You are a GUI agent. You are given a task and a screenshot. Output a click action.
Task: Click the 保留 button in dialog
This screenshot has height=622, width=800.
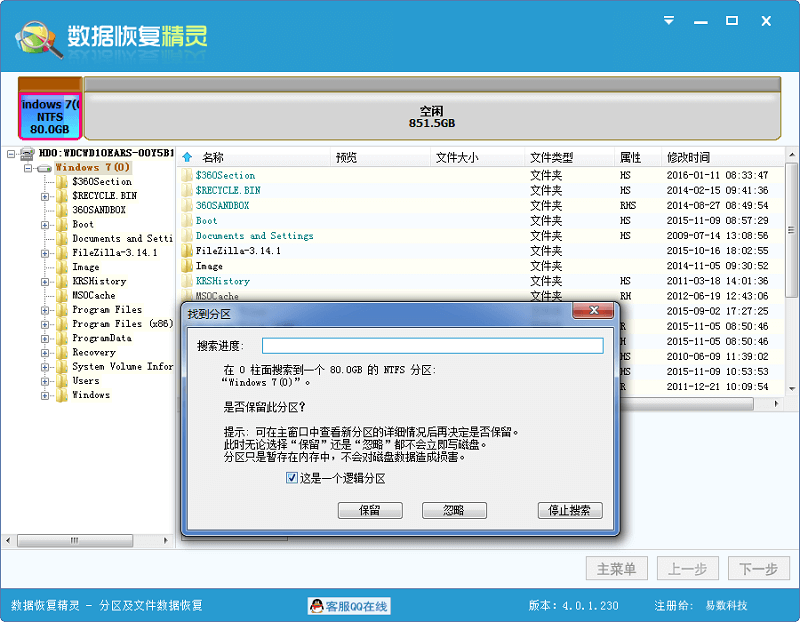tap(370, 510)
